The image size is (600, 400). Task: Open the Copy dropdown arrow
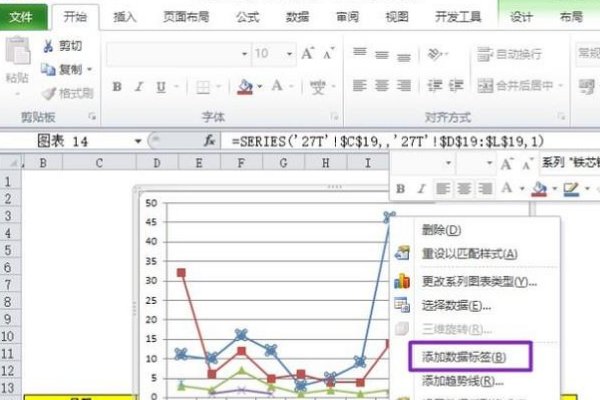(x=89, y=69)
